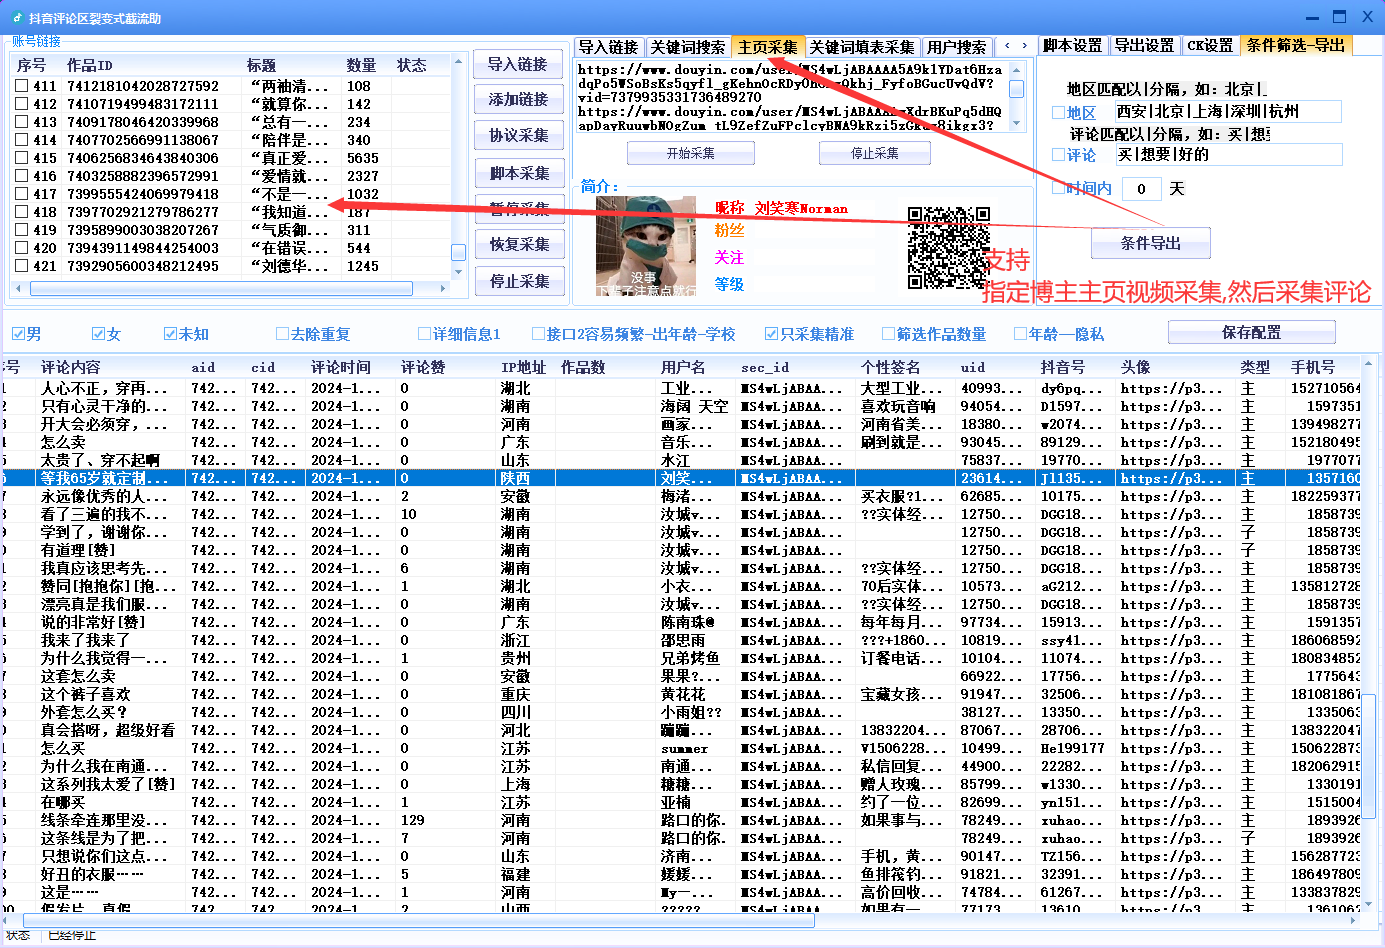Open the 导出设置 tab

[1145, 45]
